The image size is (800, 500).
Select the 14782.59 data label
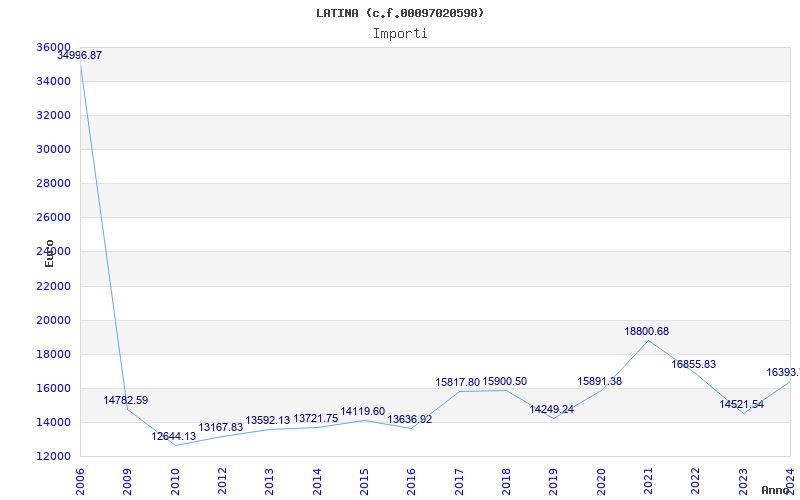[126, 401]
